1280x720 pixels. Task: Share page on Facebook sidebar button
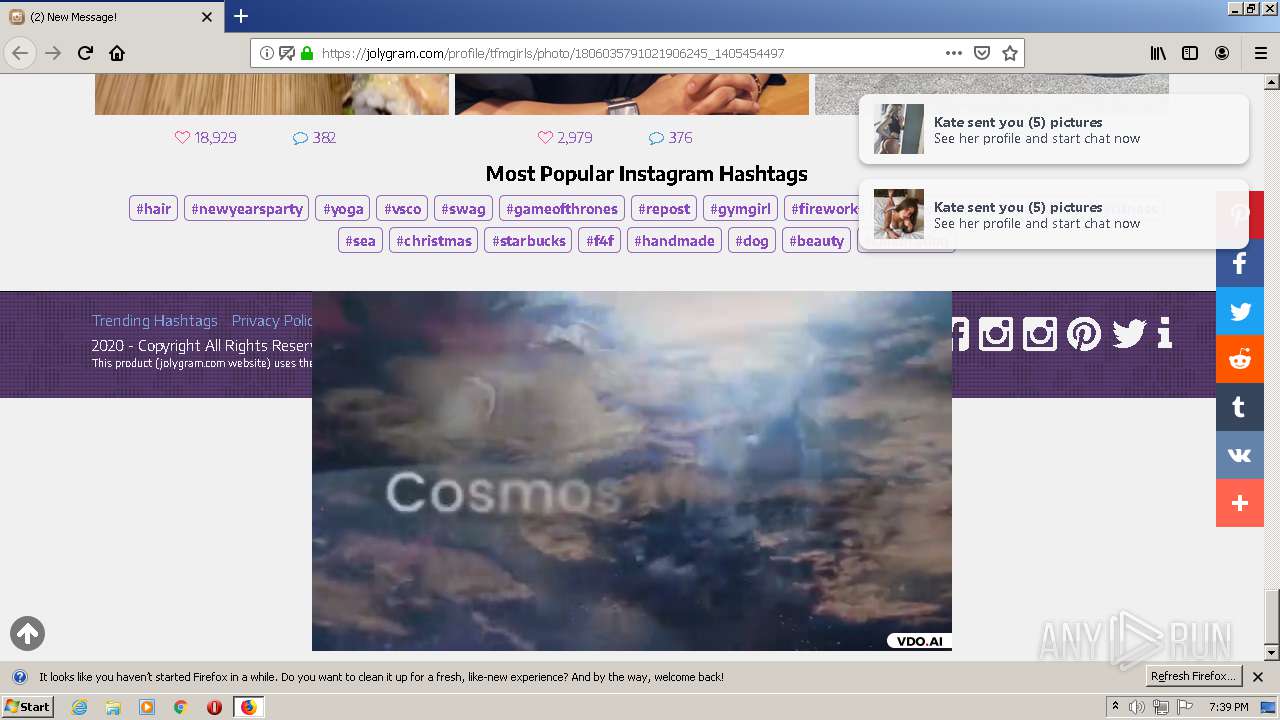coord(1240,263)
